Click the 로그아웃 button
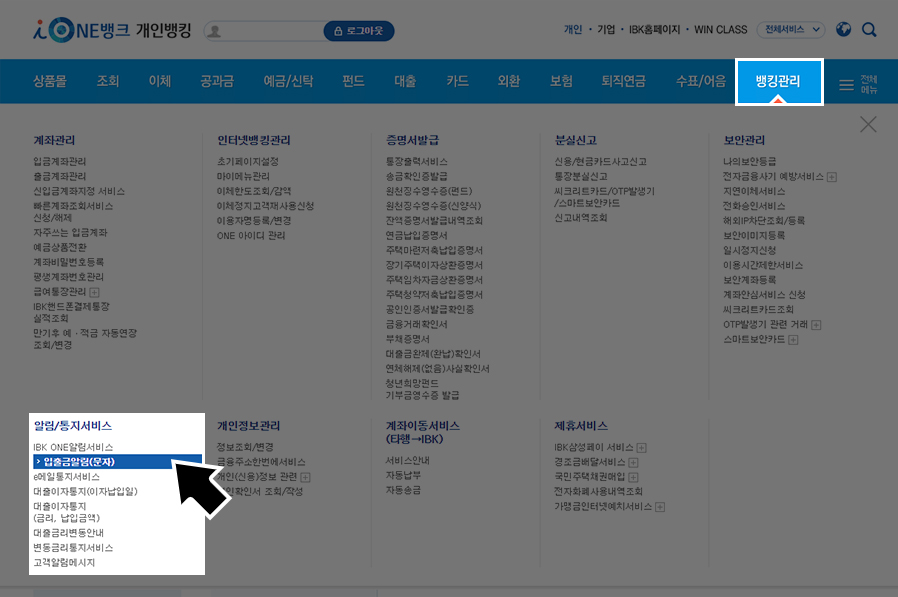The height and width of the screenshot is (597, 898). pyautogui.click(x=359, y=31)
